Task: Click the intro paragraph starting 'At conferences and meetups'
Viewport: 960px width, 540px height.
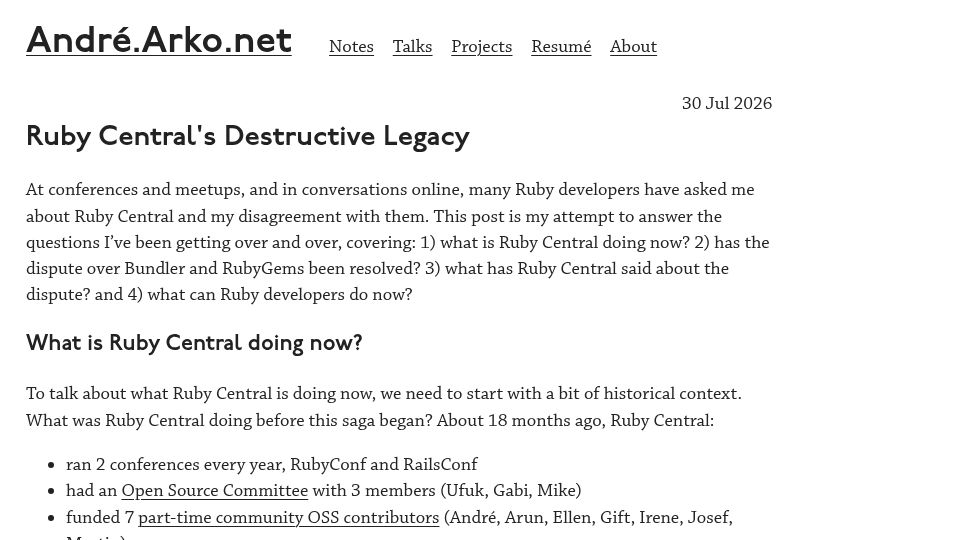Action: tap(398, 242)
